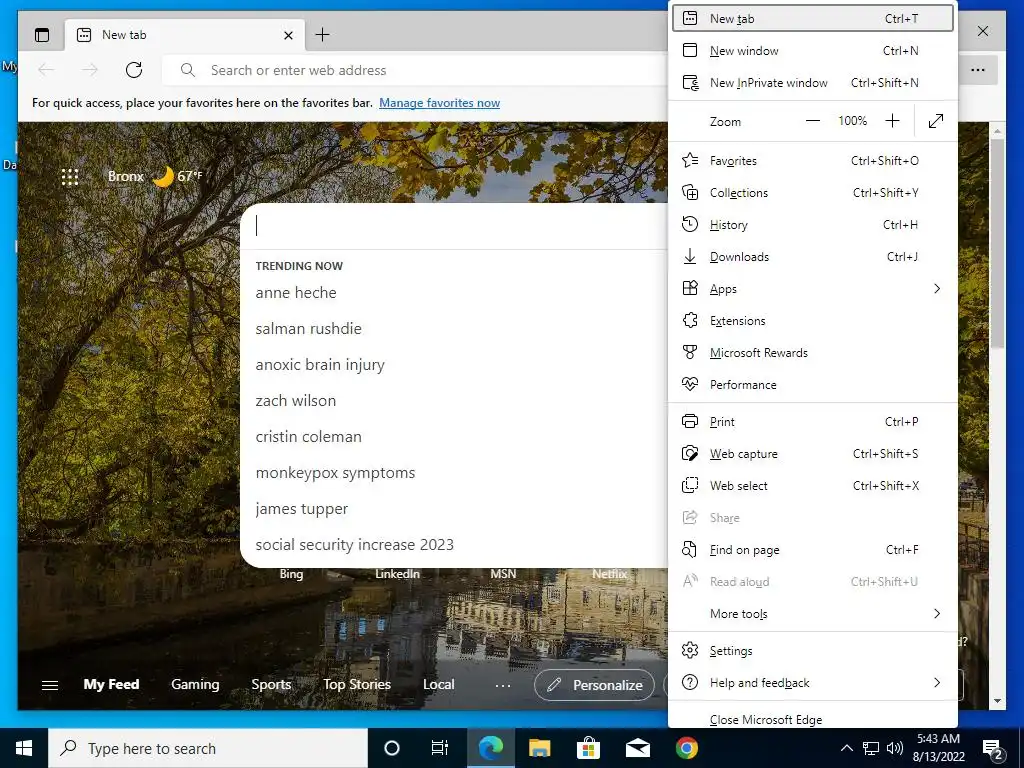The height and width of the screenshot is (768, 1024).
Task: Decrease zoom with minus button
Action: tap(812, 121)
